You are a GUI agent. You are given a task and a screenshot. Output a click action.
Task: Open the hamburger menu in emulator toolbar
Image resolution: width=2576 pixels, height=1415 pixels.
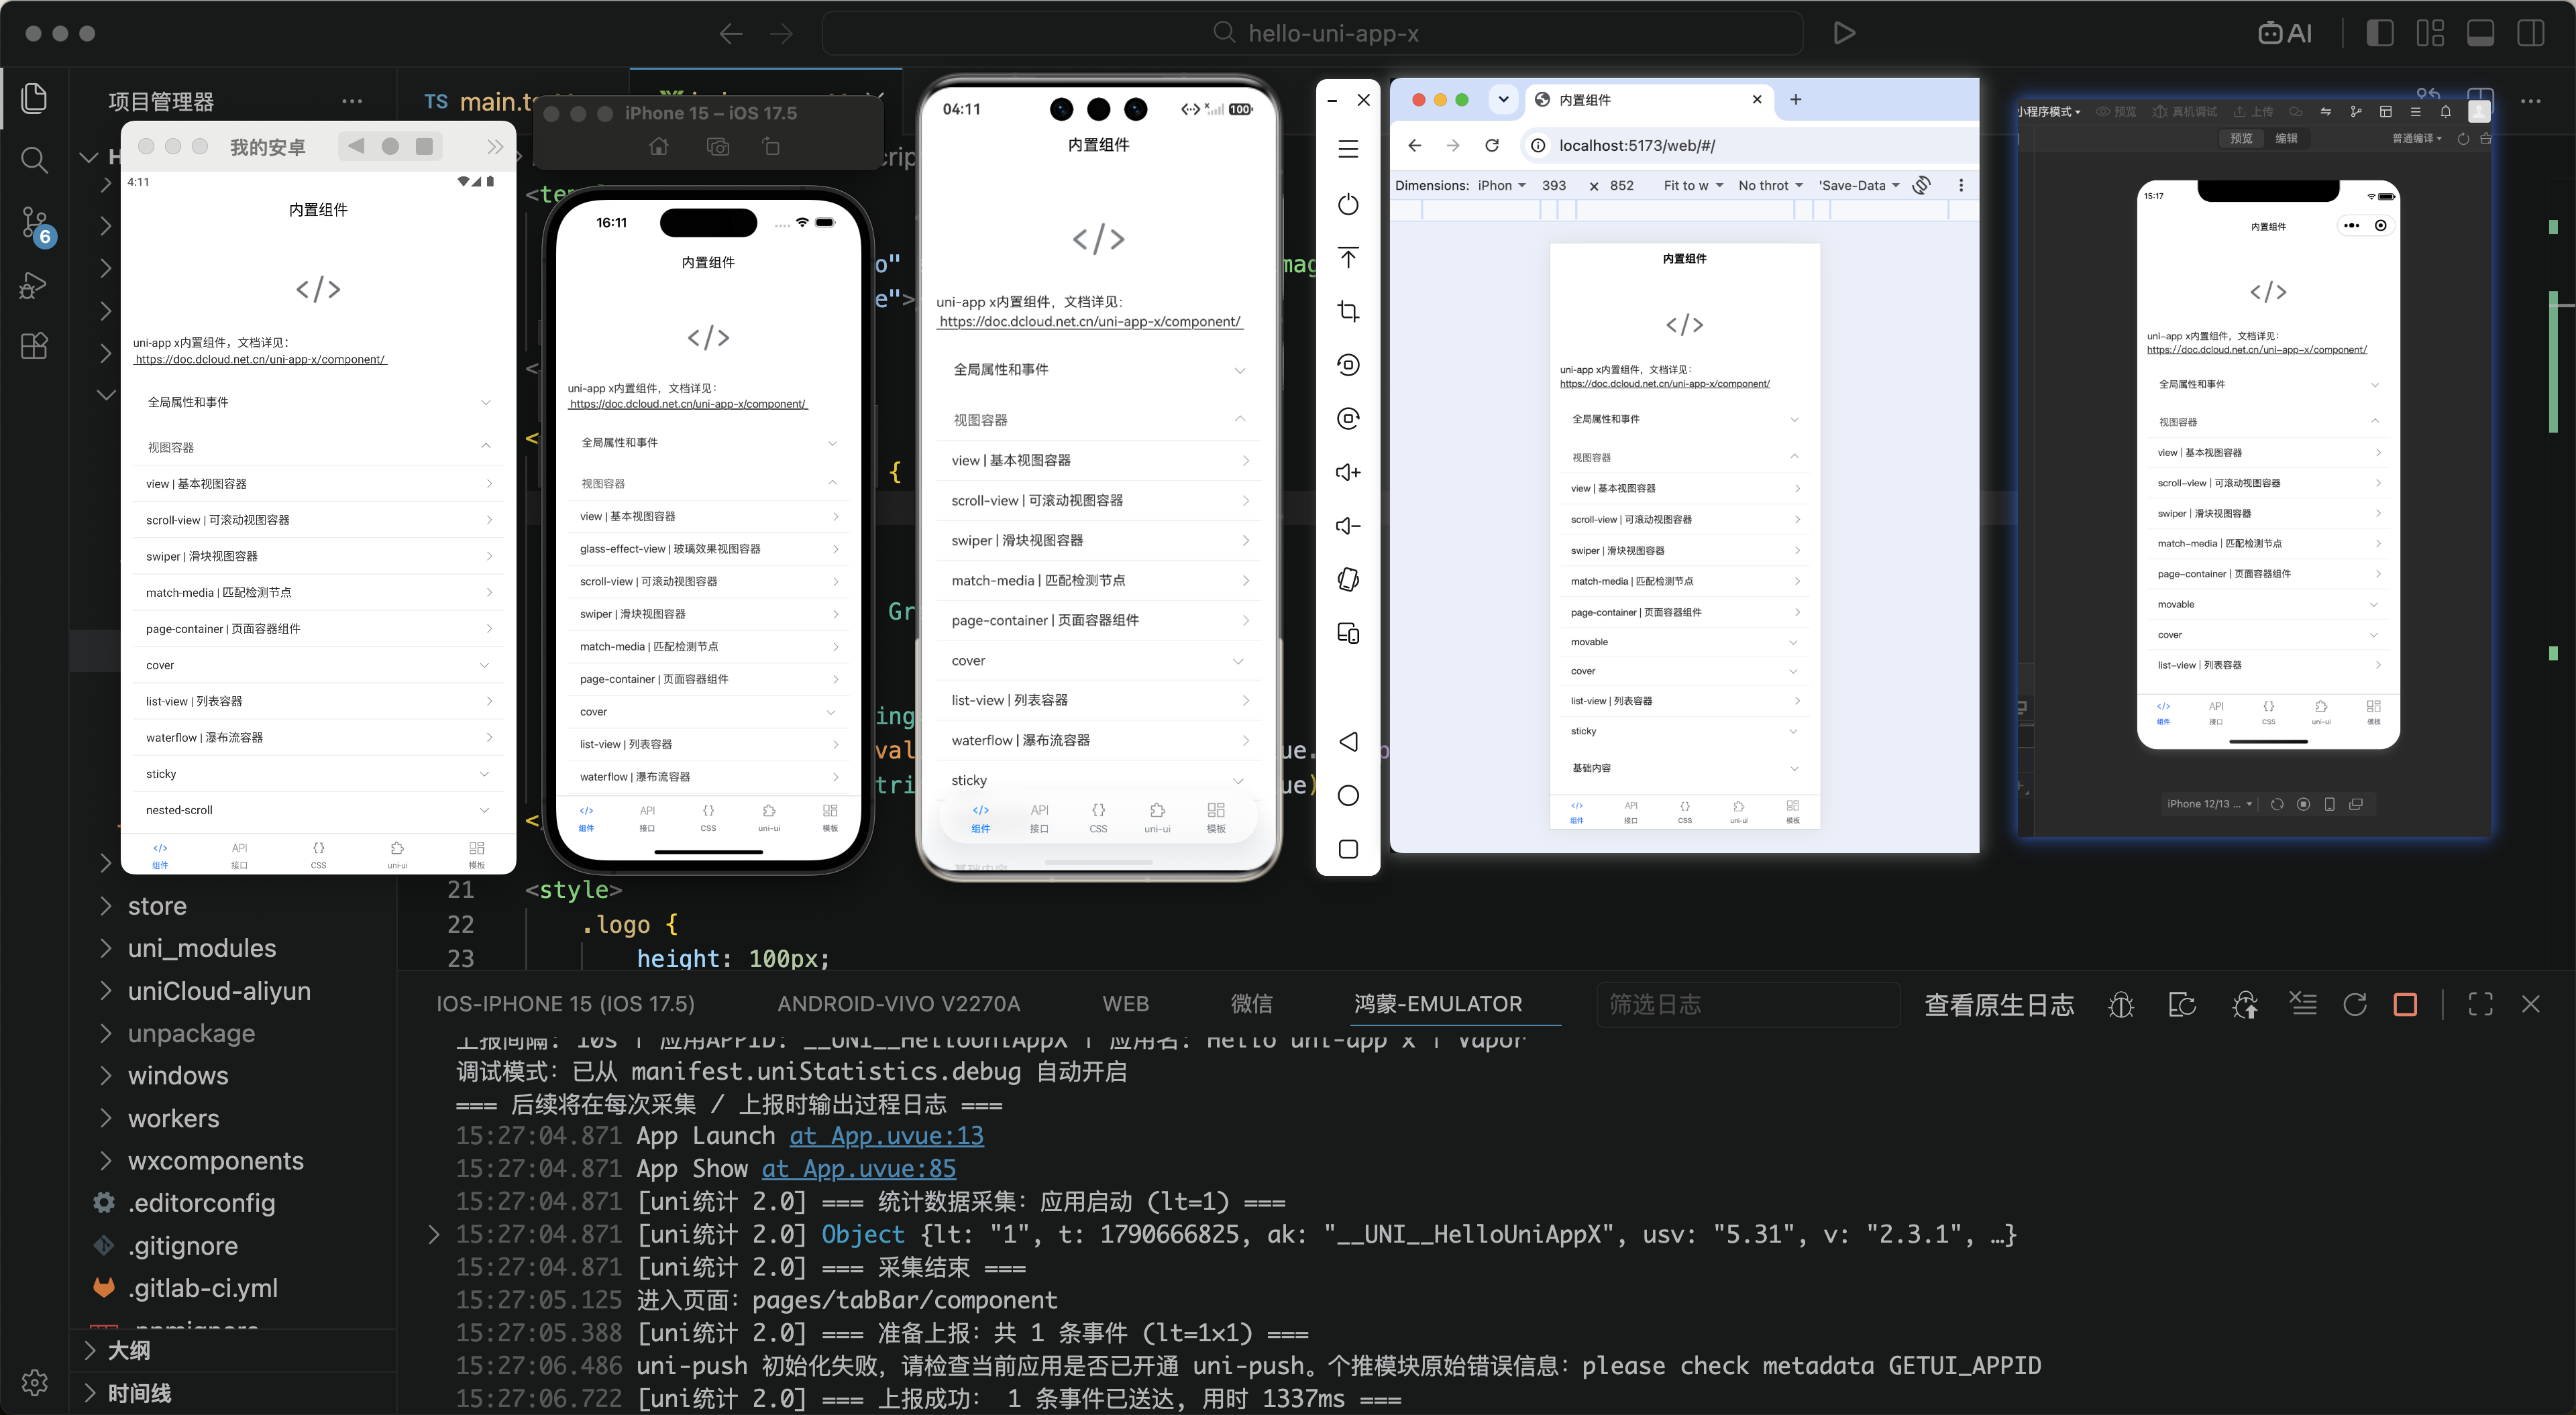pos(1348,149)
